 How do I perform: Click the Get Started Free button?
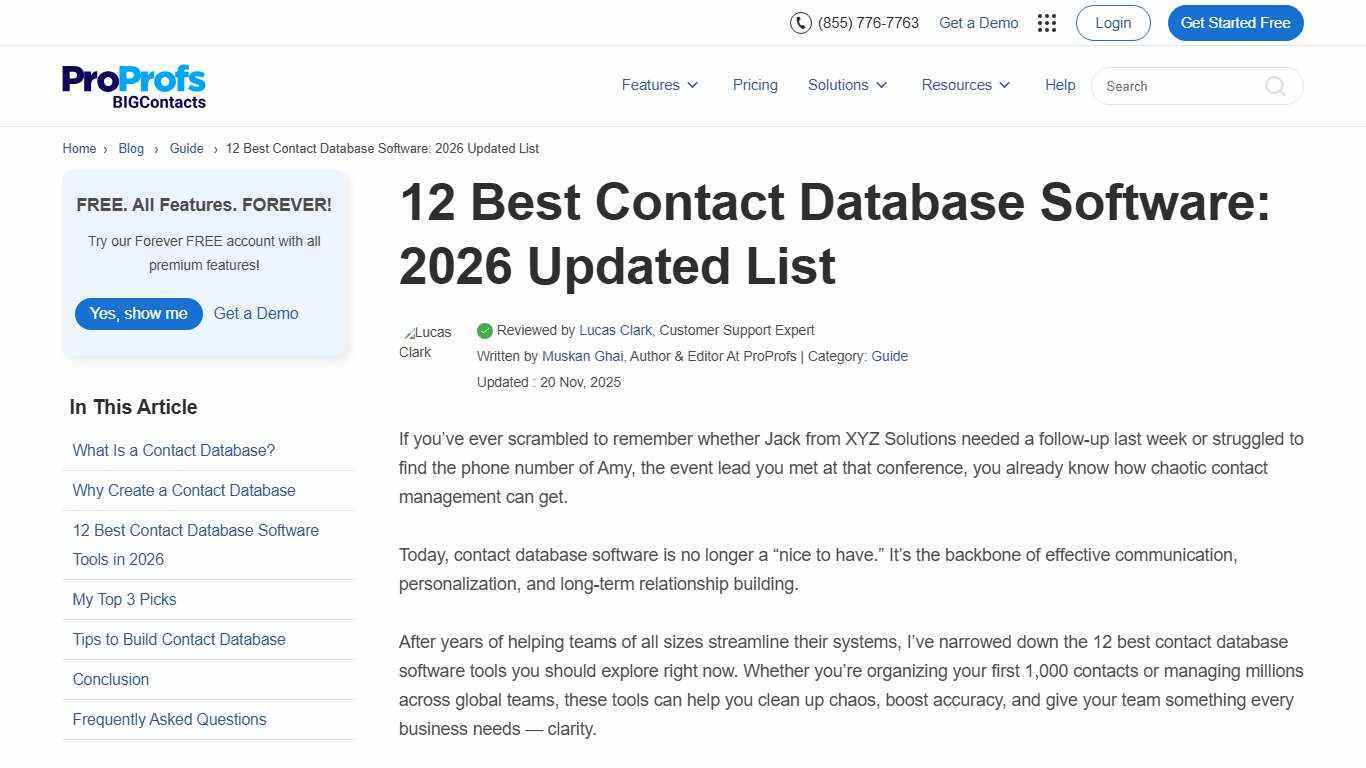1235,22
